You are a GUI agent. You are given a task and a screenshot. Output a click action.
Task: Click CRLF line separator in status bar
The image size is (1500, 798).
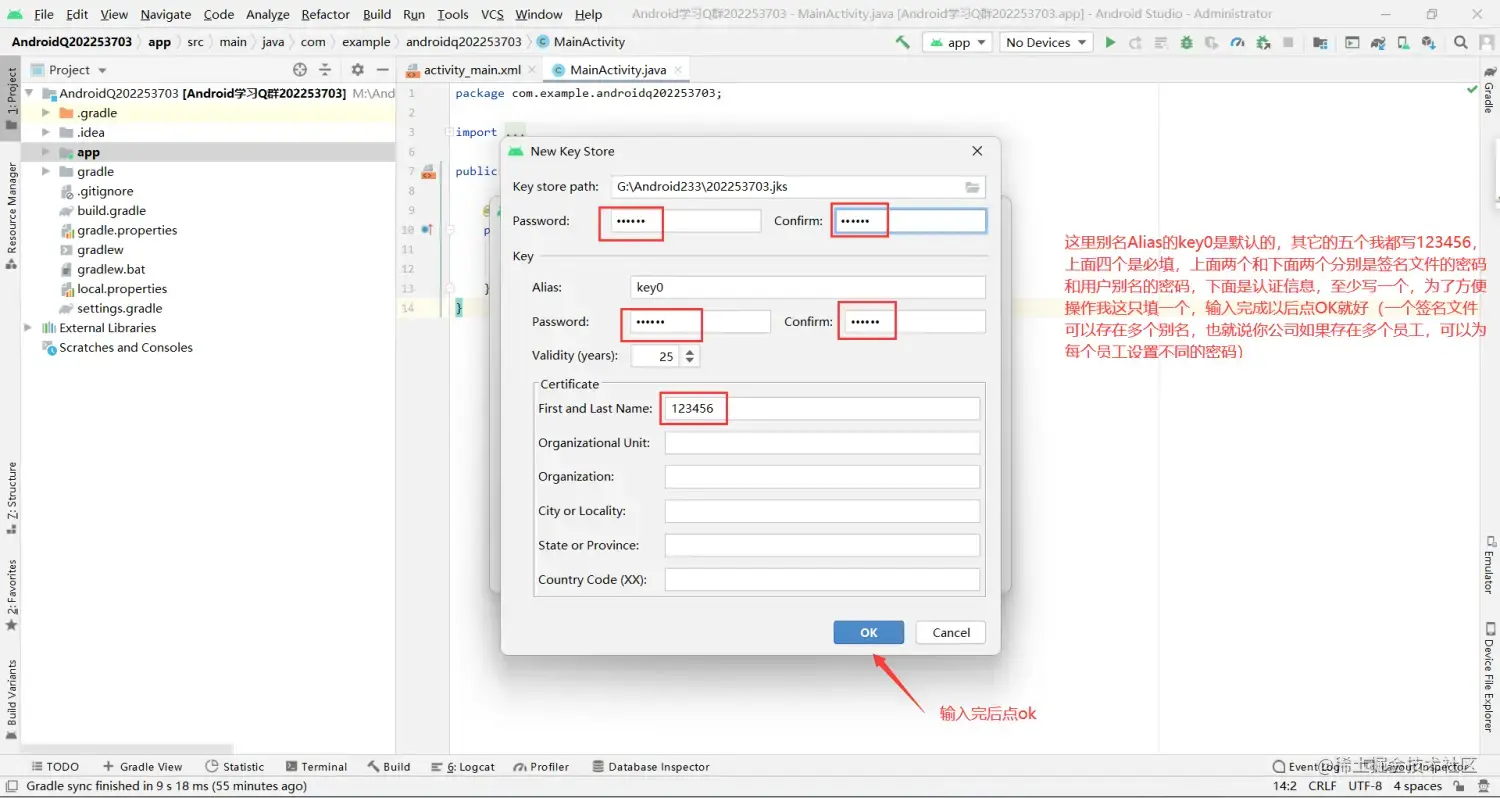pyautogui.click(x=1322, y=786)
